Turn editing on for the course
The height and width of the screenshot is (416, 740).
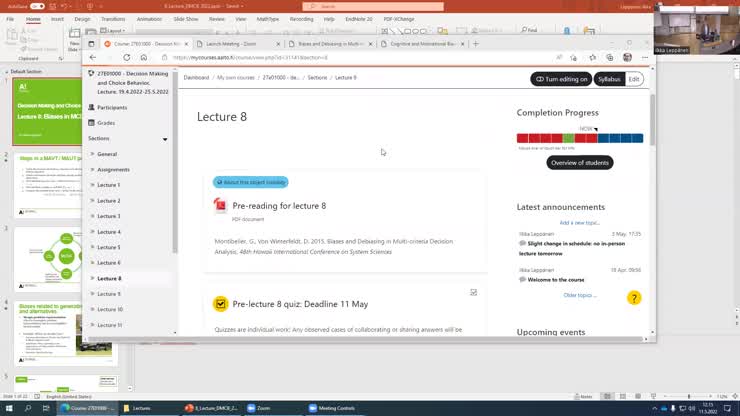[x=560, y=79]
